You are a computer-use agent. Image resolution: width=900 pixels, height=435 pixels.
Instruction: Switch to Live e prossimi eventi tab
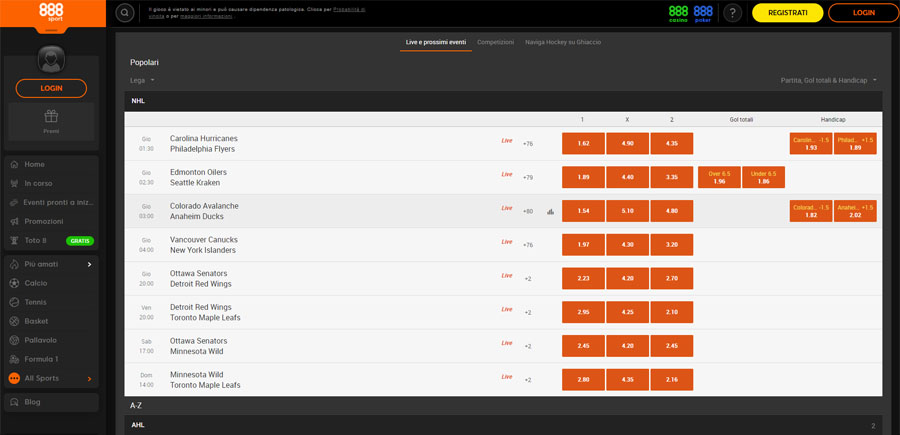(x=436, y=42)
